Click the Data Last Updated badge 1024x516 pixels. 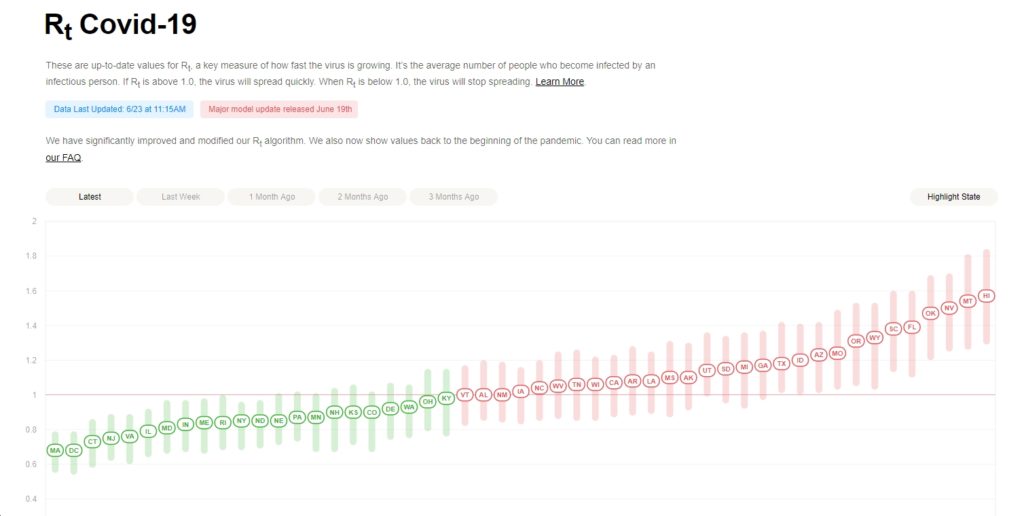(120, 109)
